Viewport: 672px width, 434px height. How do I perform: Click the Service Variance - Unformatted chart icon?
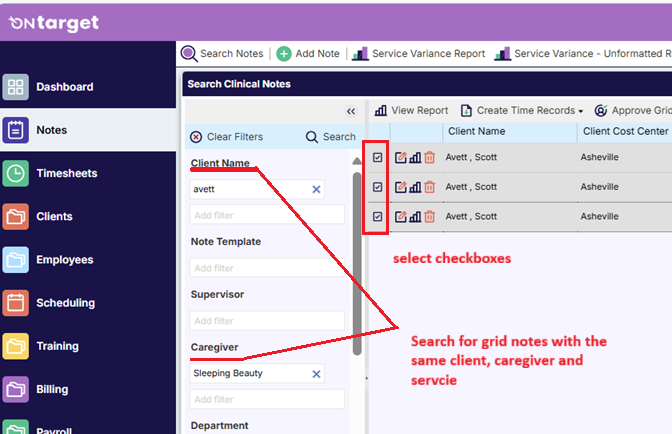tap(502, 54)
